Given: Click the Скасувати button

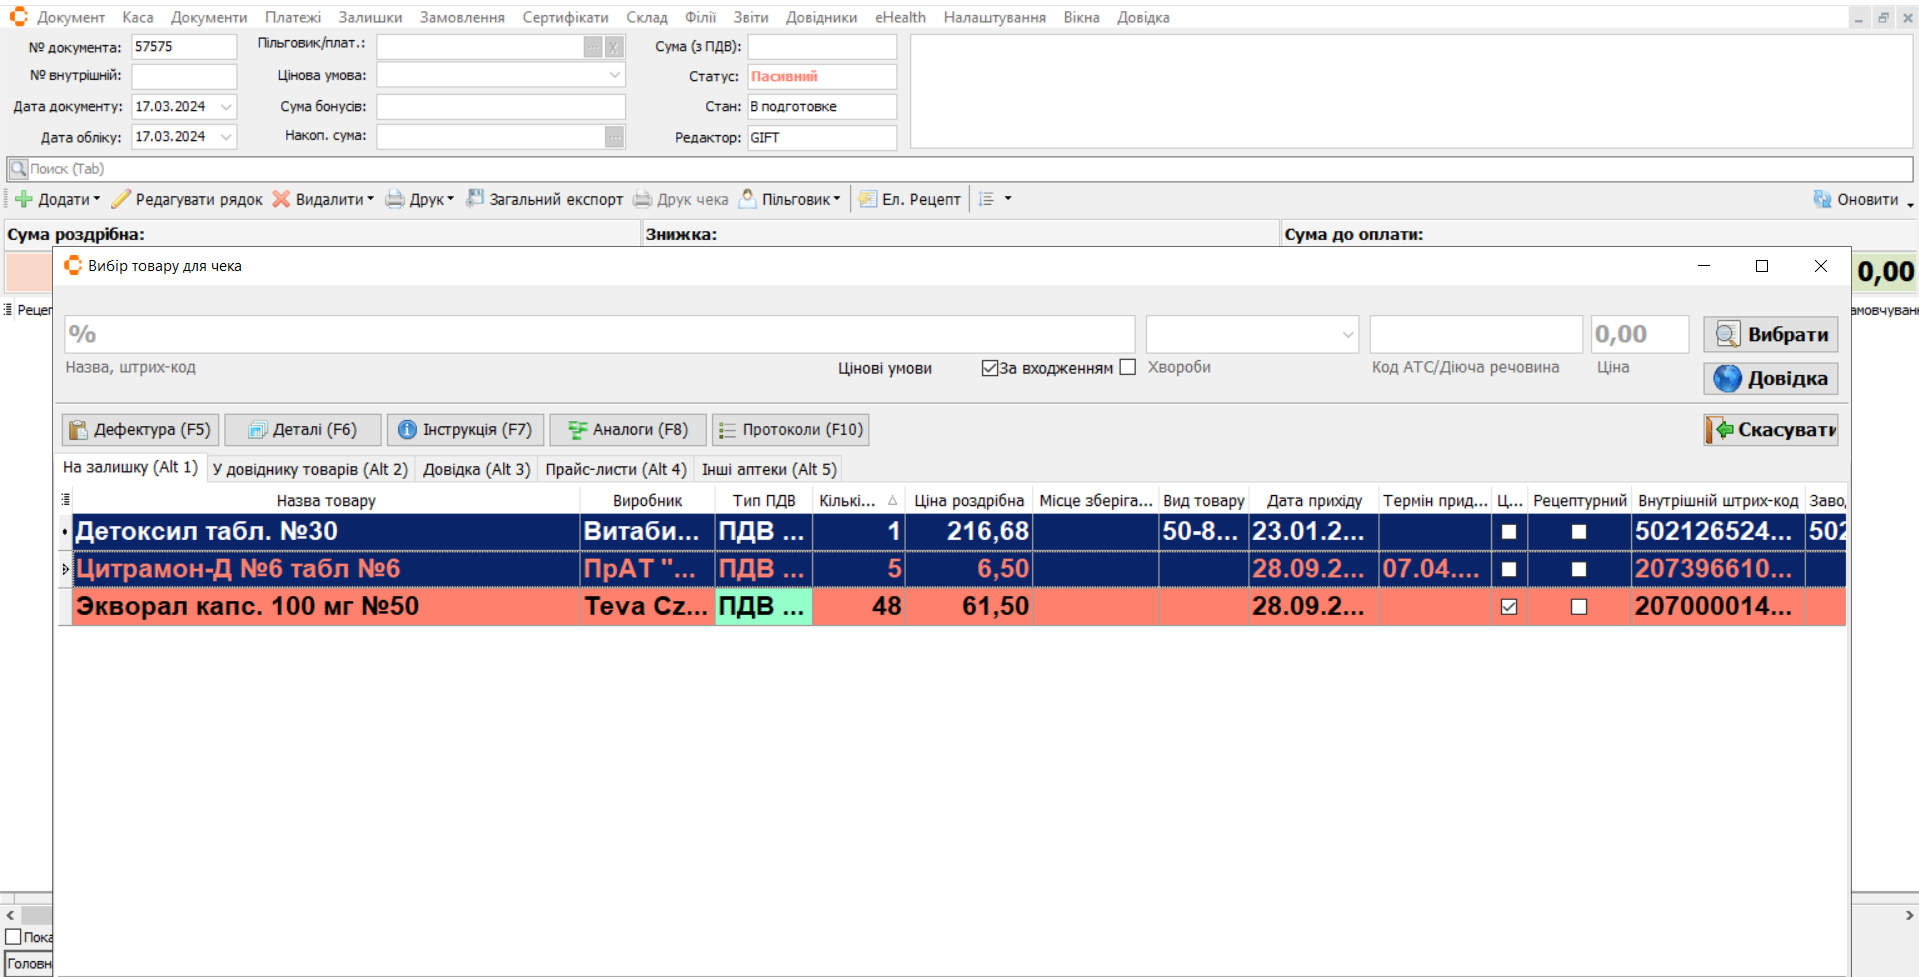Looking at the screenshot, I should tap(1770, 430).
